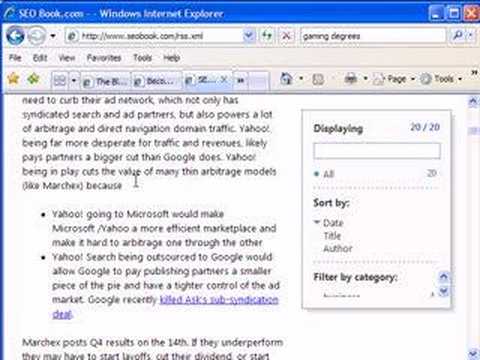The height and width of the screenshot is (360, 480).
Task: Select the All feed items filter
Action: pyautogui.click(x=328, y=174)
